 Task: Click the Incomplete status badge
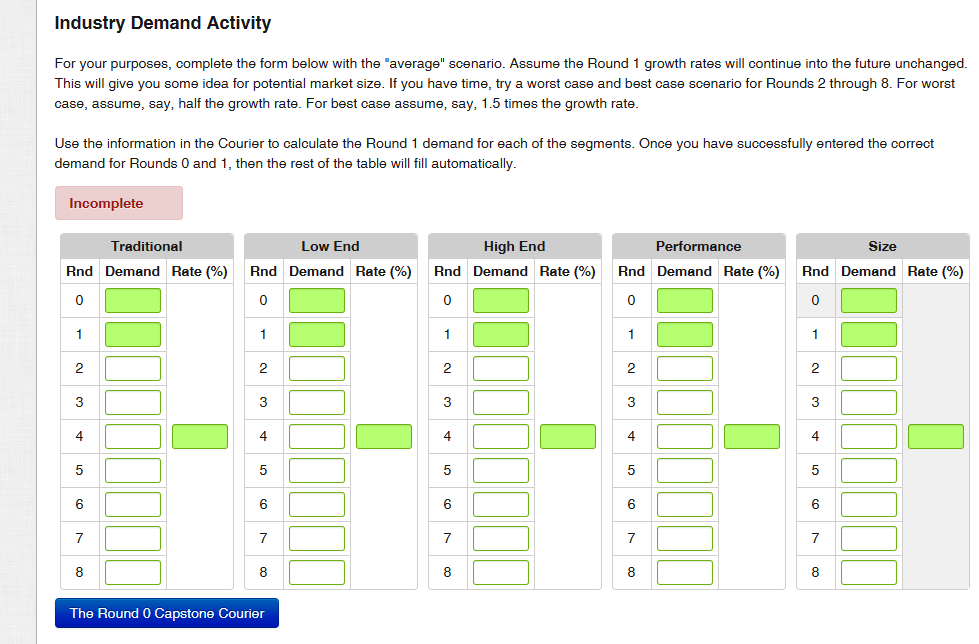point(118,203)
